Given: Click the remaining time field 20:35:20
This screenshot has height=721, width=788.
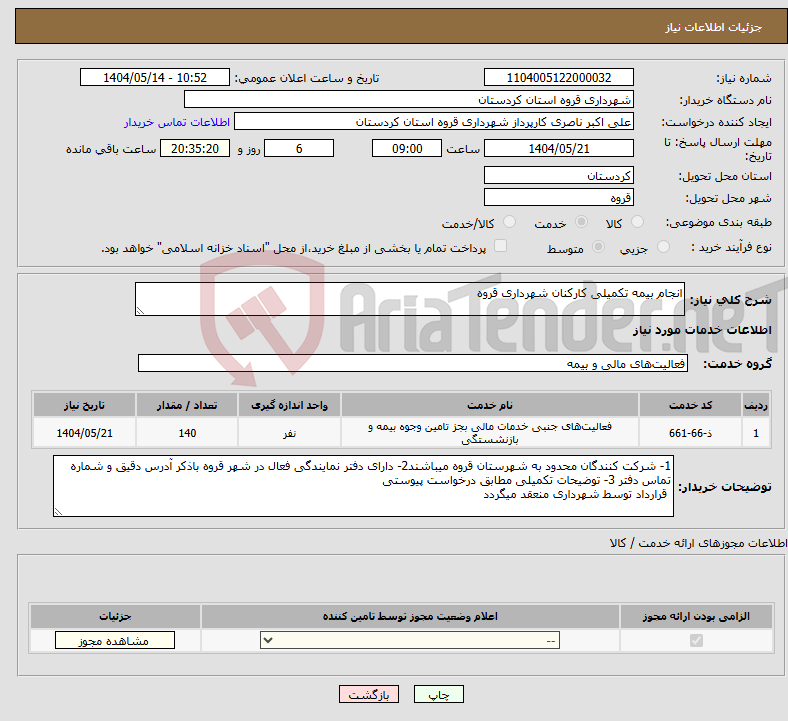Looking at the screenshot, I should (x=195, y=148).
